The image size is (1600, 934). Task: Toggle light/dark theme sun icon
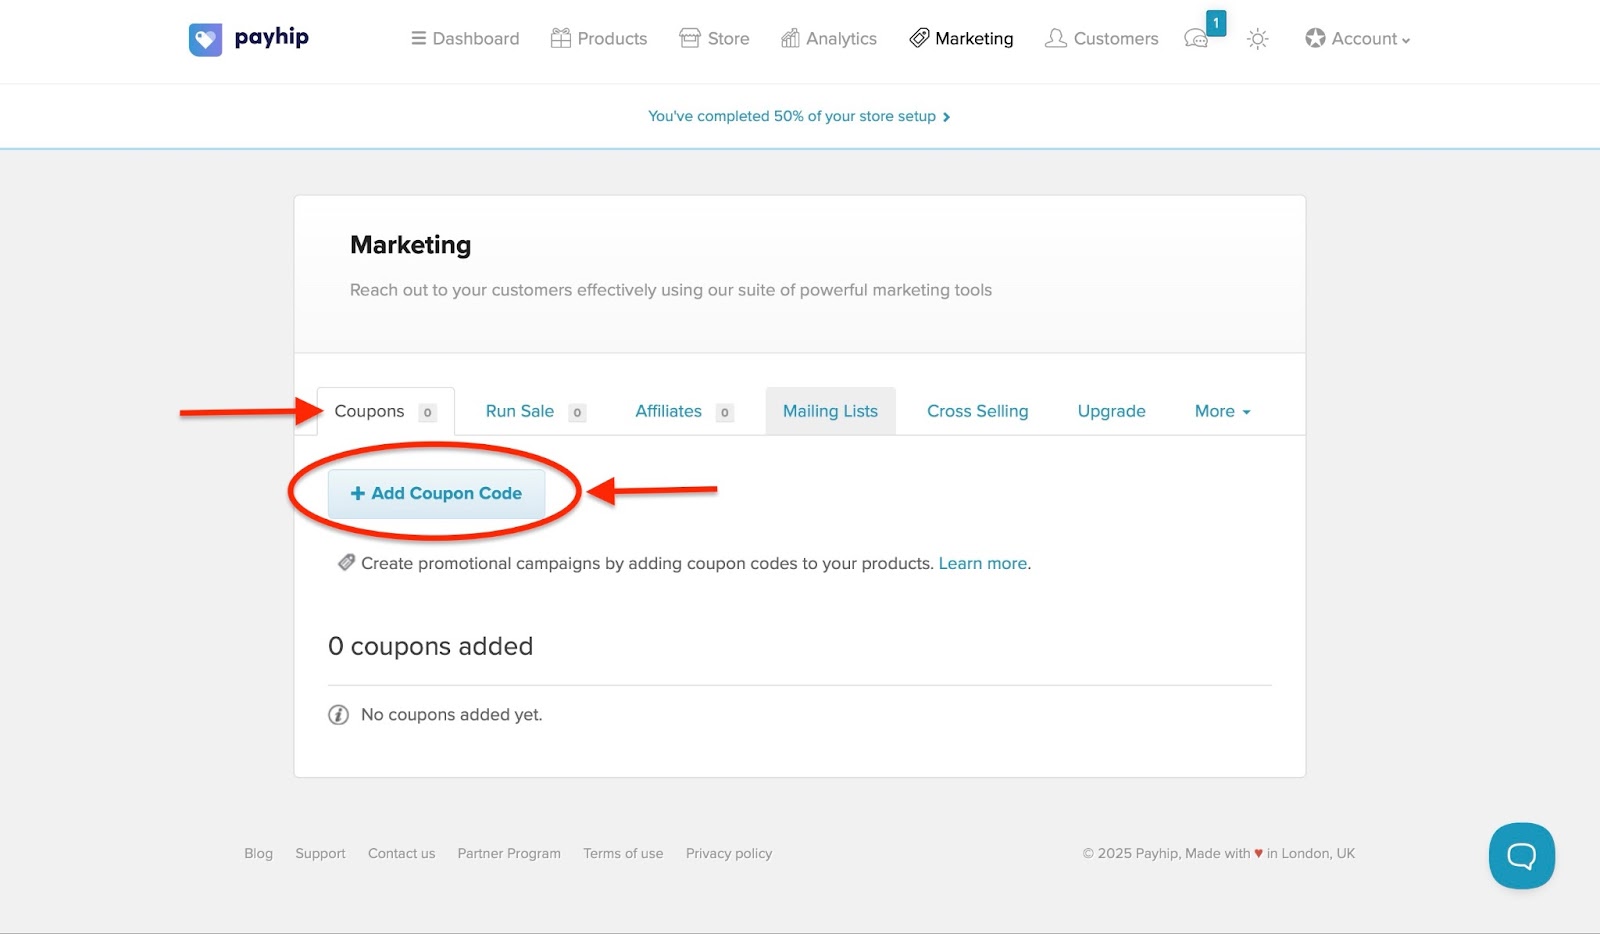(x=1258, y=39)
